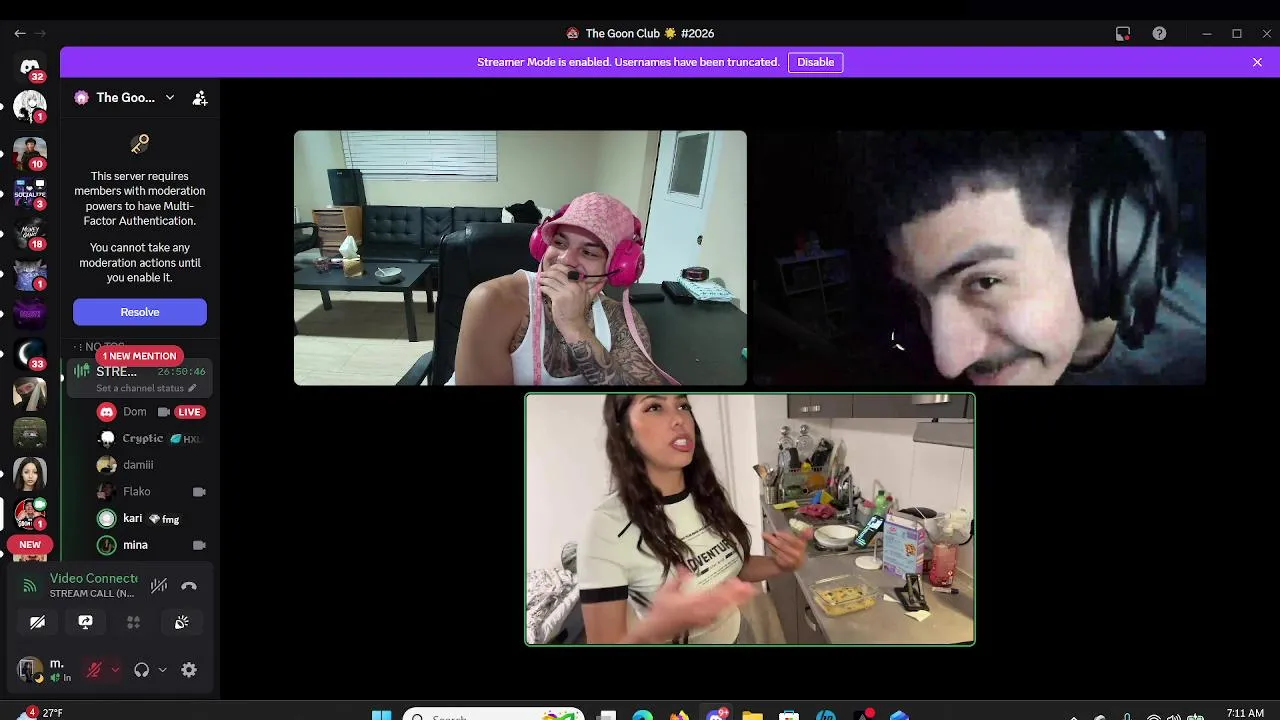Open the activities icon in voice panel
Image resolution: width=1280 pixels, height=720 pixels.
tap(133, 622)
